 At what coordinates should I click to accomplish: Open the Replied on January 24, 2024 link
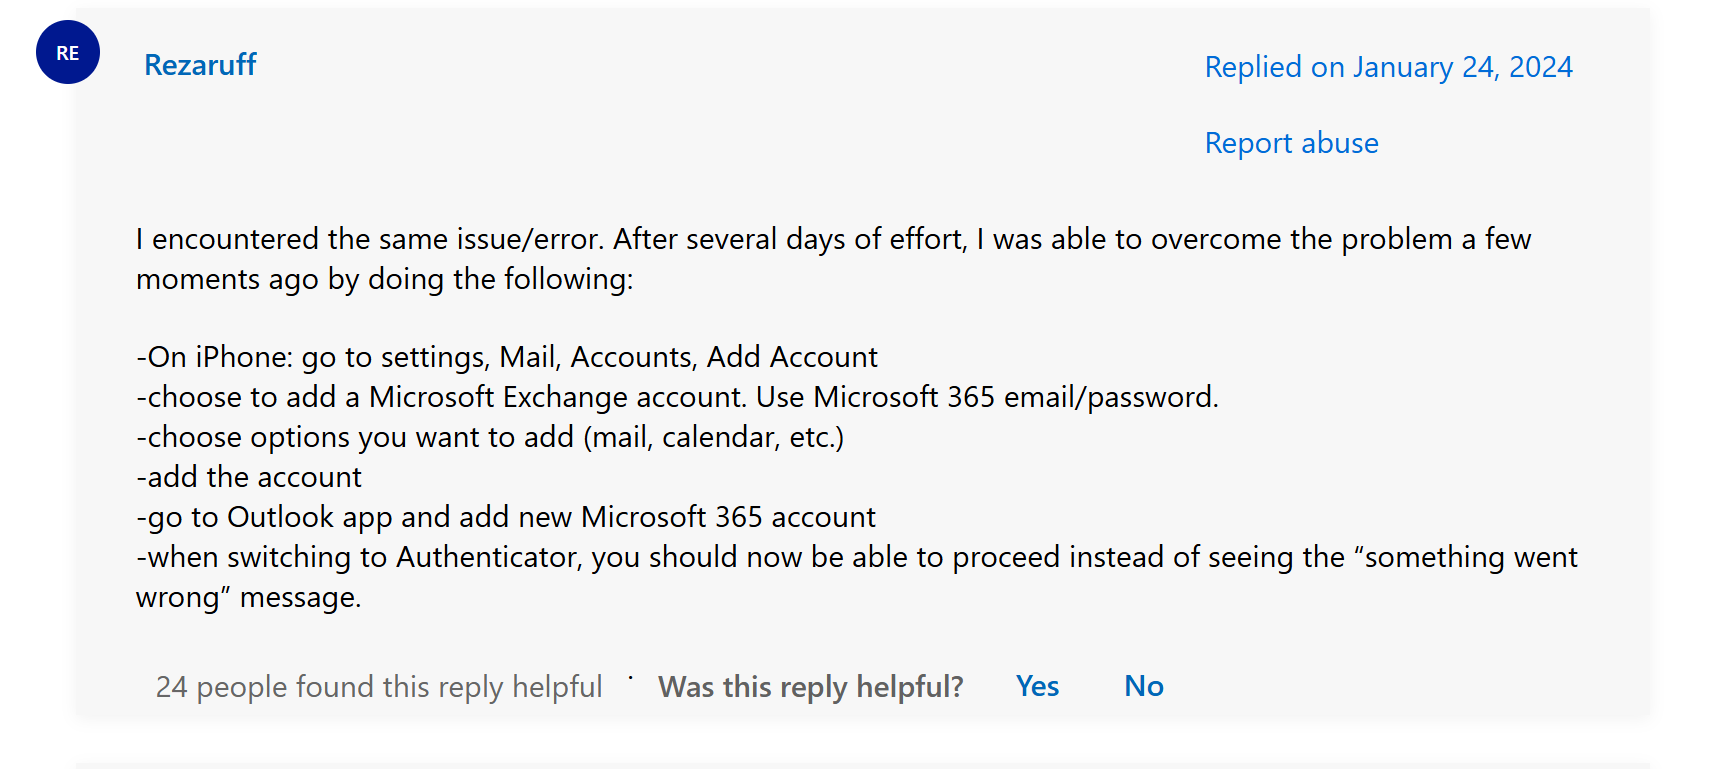(x=1388, y=67)
